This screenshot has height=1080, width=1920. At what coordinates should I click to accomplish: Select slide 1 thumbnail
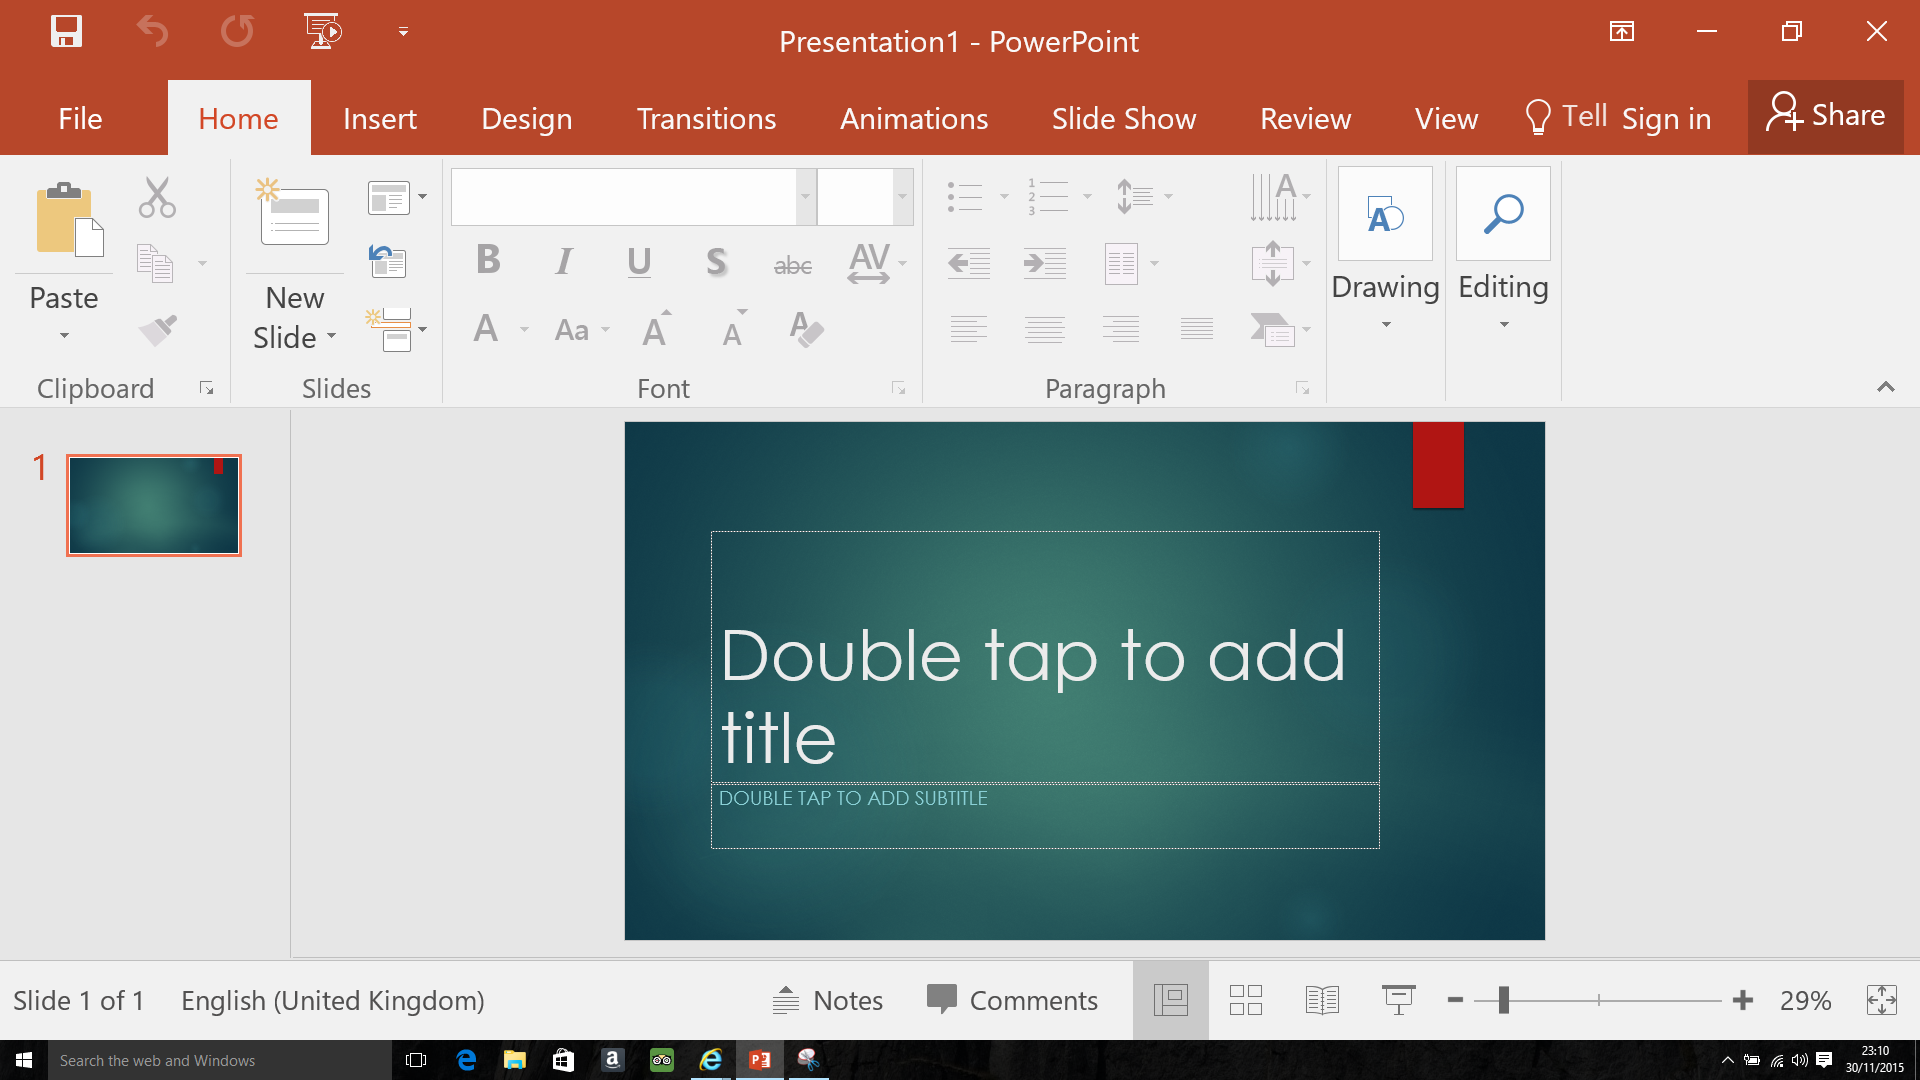tap(154, 505)
